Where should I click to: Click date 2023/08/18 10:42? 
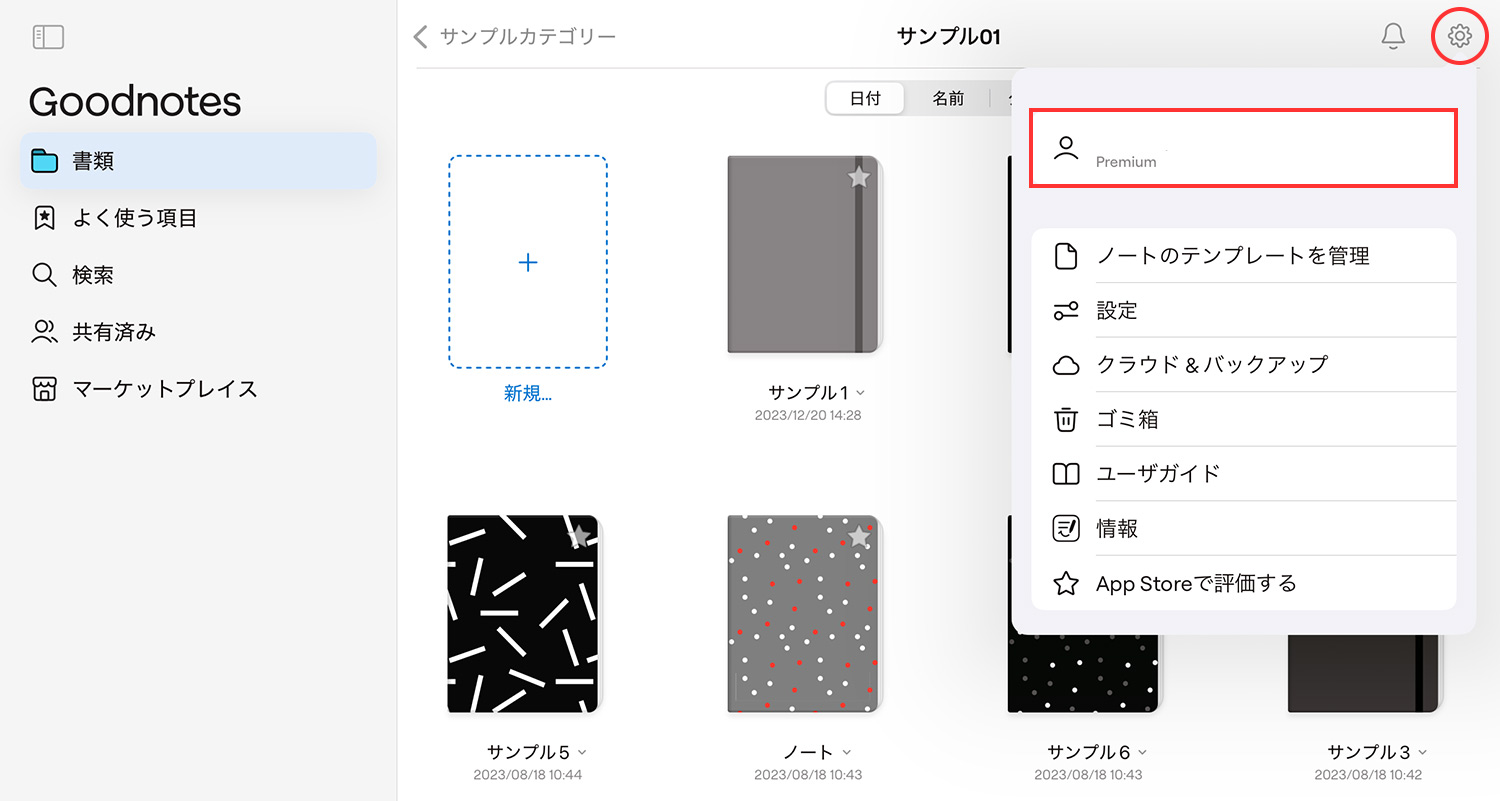point(1368,775)
